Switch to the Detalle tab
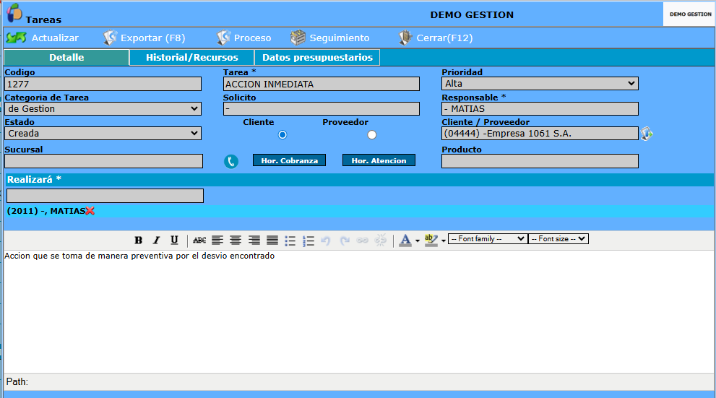The image size is (716, 398). (67, 58)
